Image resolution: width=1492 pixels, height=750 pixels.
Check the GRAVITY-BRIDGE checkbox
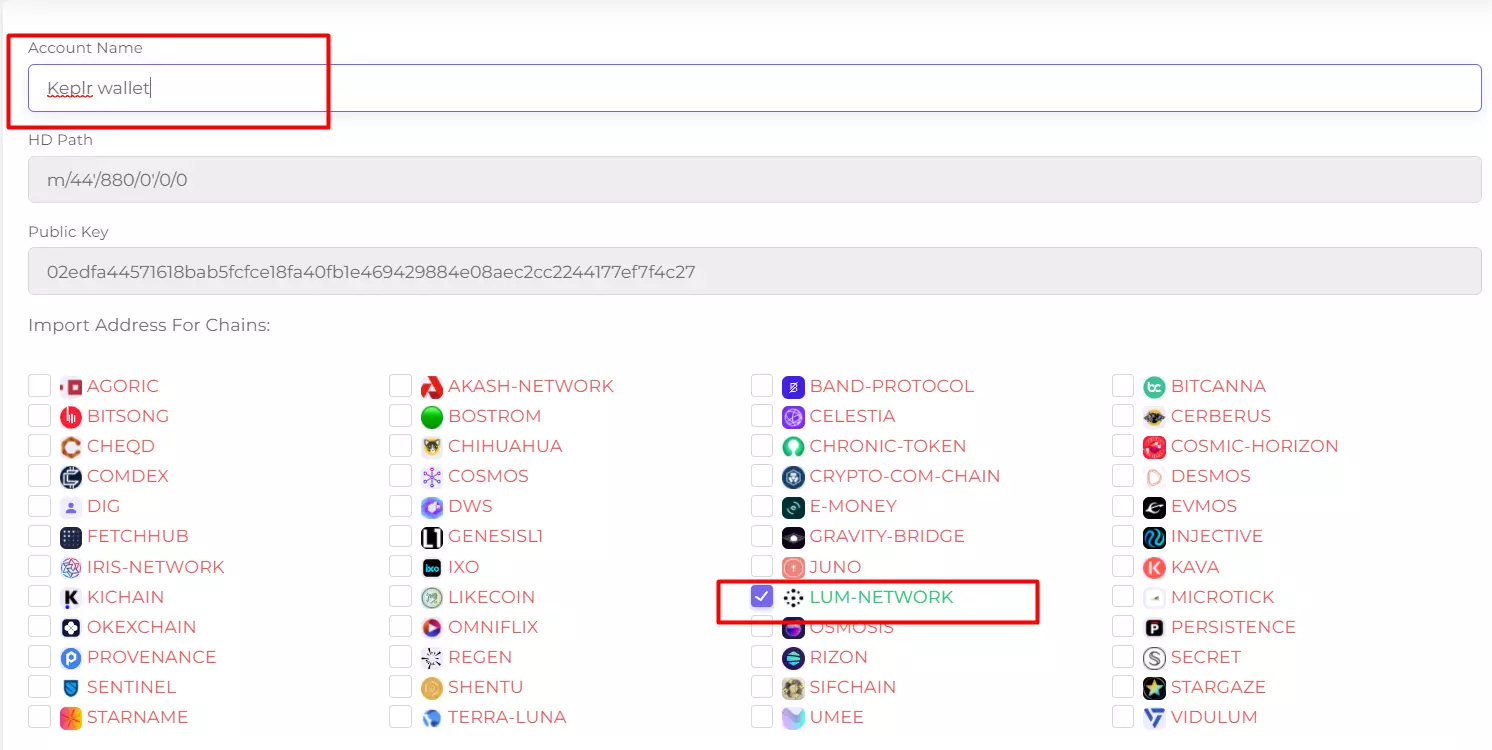pos(762,536)
